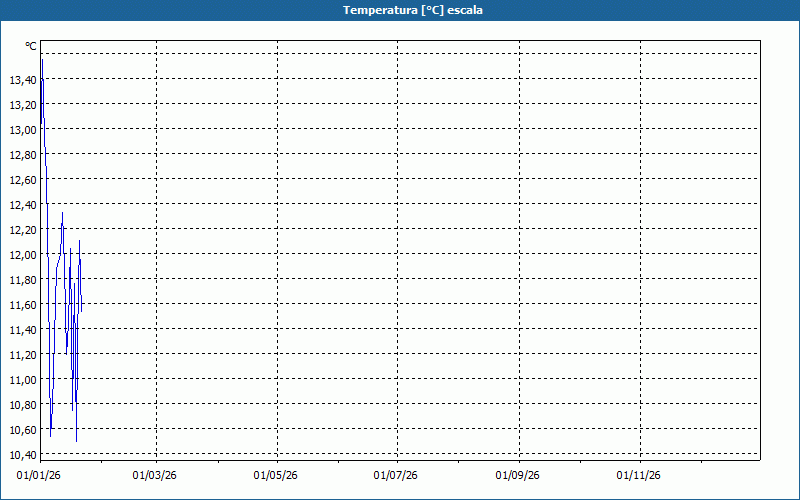The image size is (800, 500).
Task: Click the highest peak of the blue temperature line
Action: (x=42, y=60)
